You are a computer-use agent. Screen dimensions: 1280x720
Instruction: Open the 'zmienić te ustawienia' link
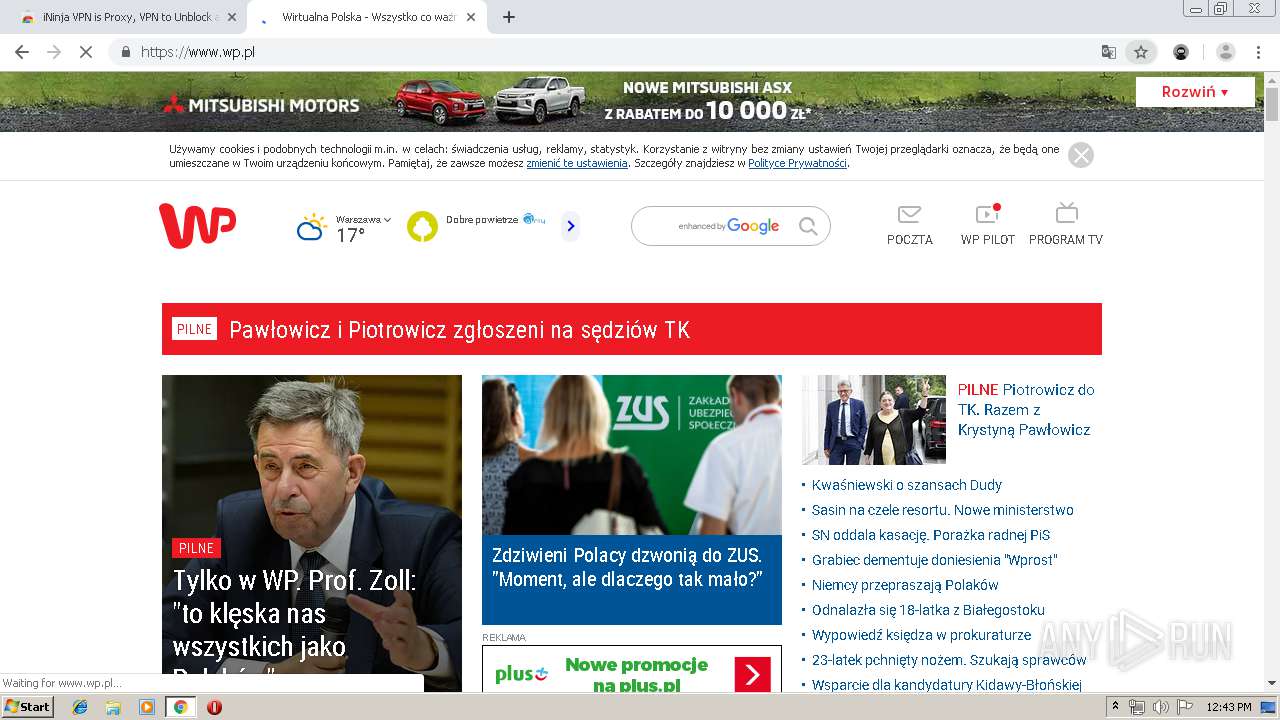pos(577,163)
